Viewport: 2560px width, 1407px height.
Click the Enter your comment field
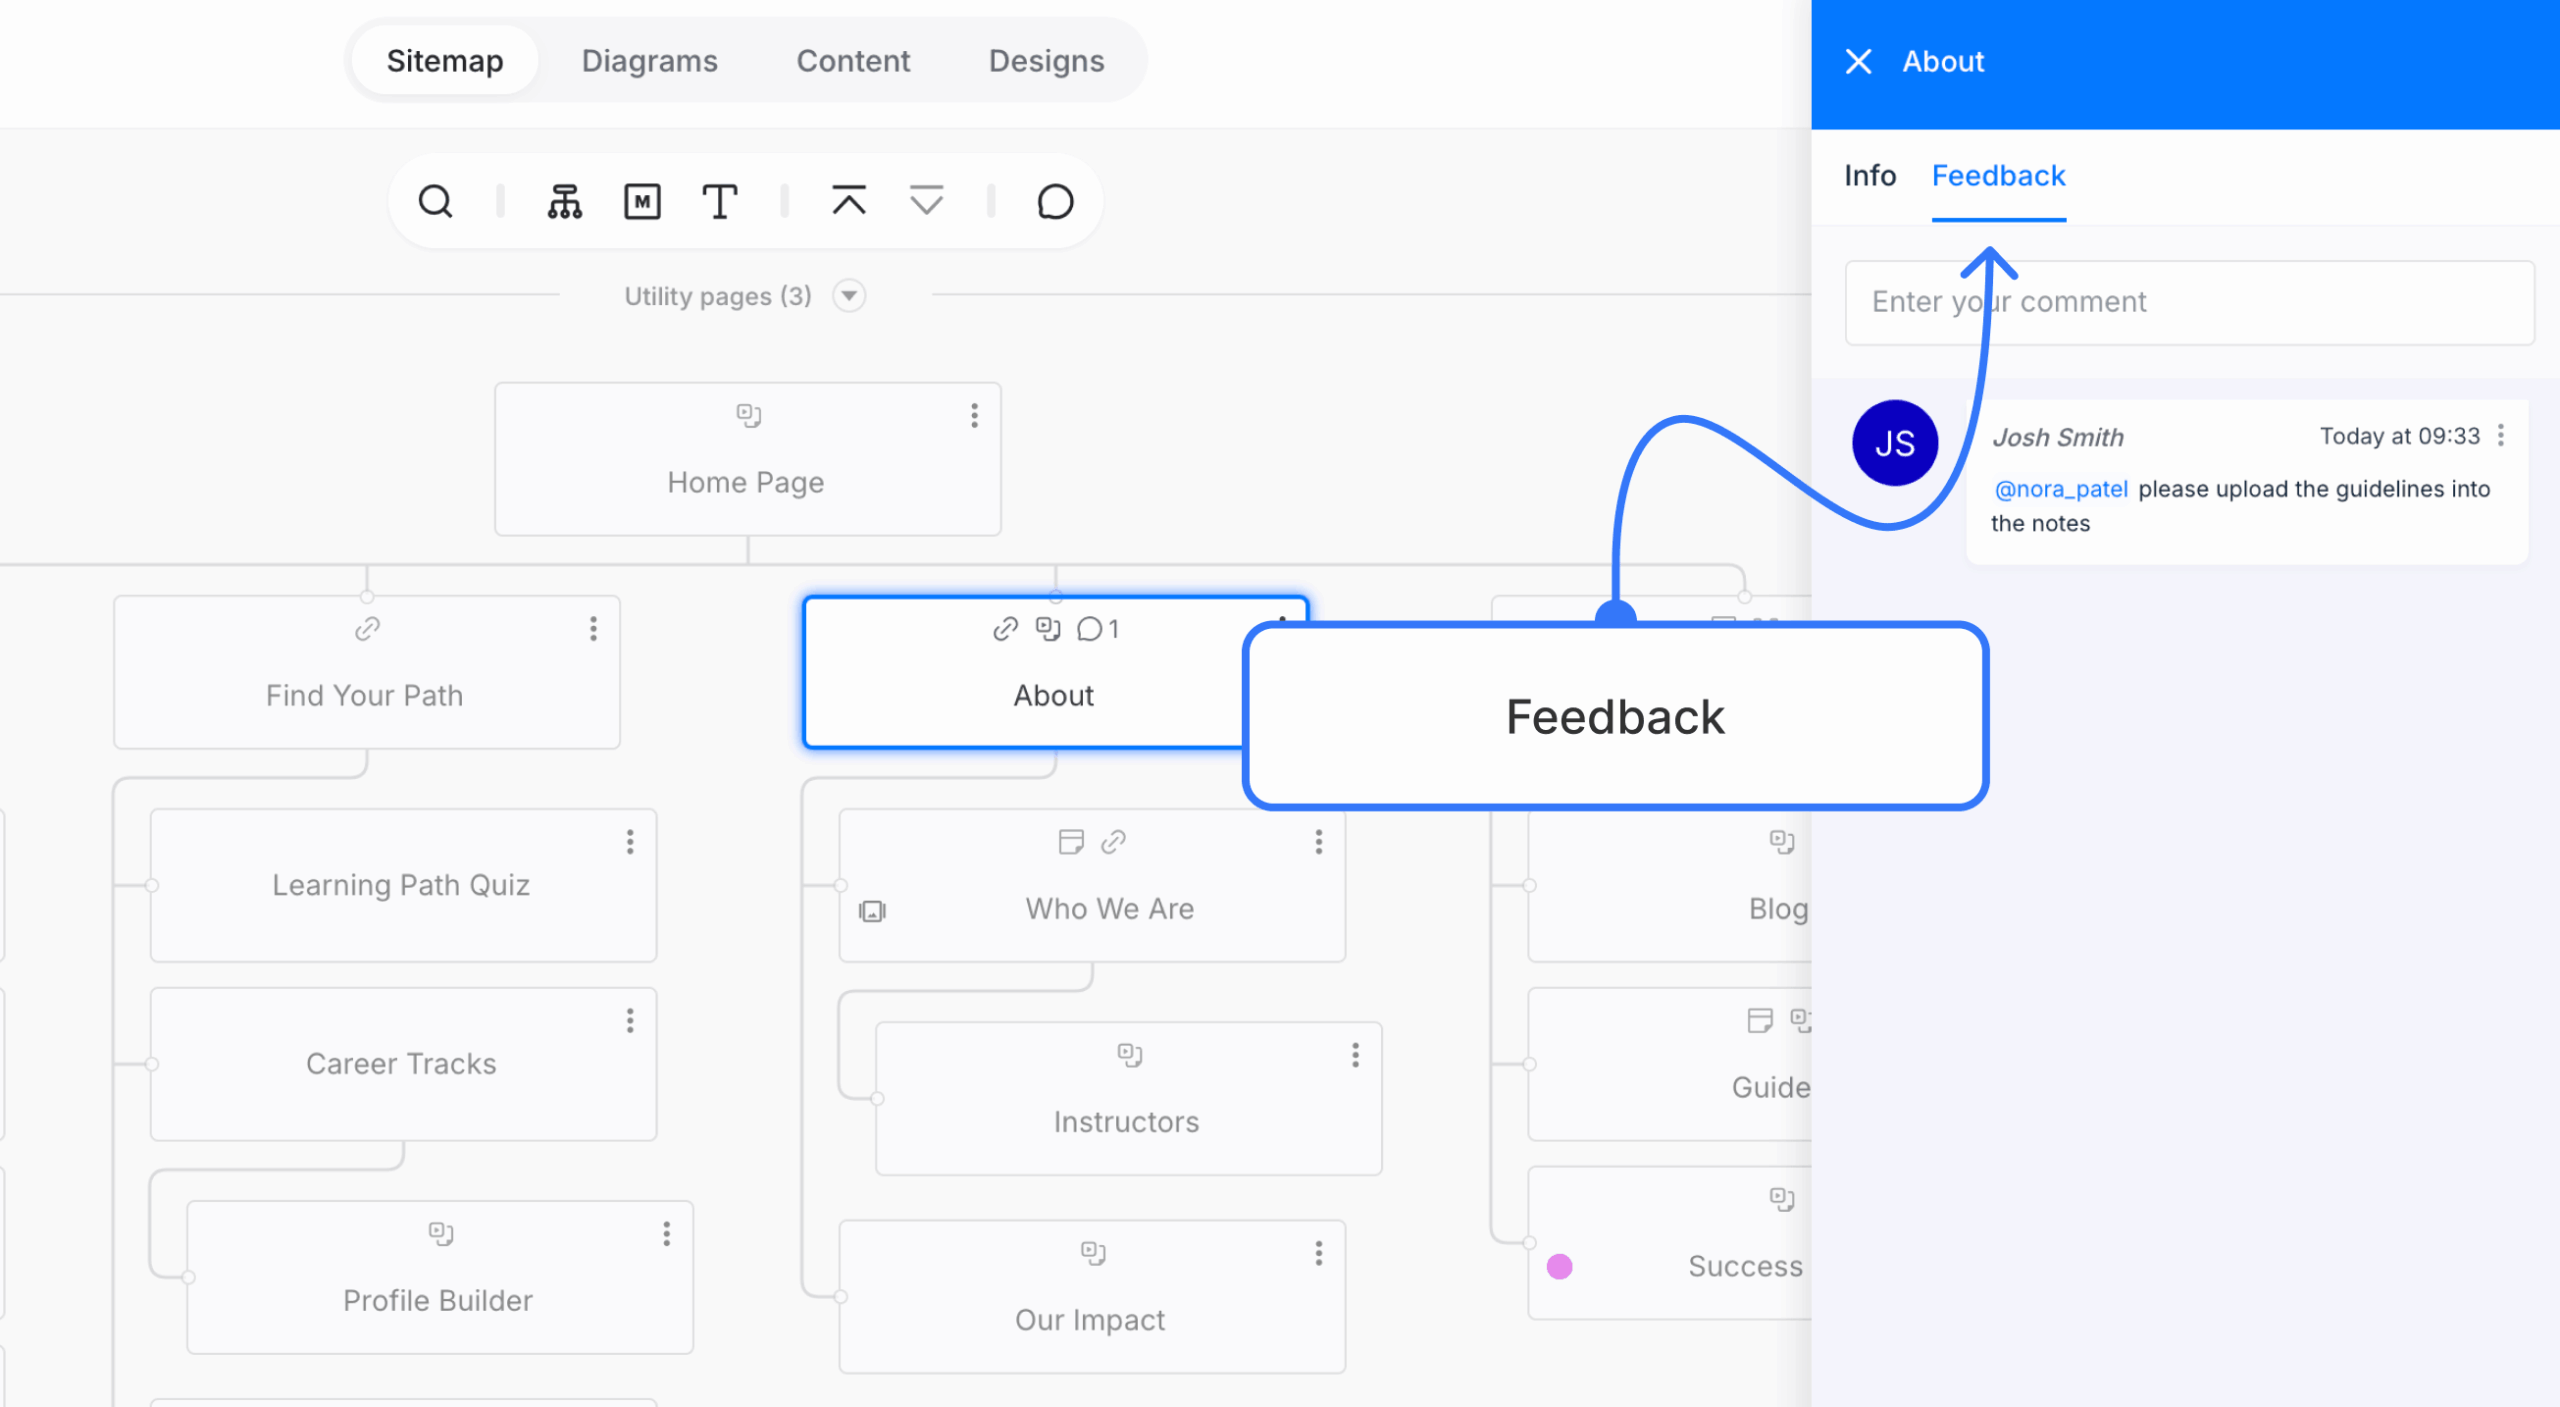pyautogui.click(x=2189, y=303)
